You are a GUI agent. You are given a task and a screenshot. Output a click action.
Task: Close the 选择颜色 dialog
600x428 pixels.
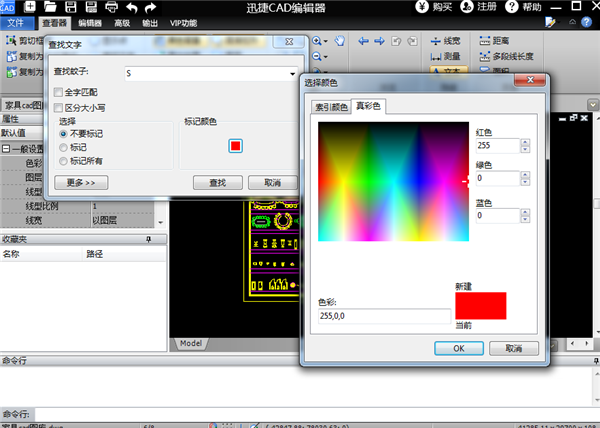530,80
